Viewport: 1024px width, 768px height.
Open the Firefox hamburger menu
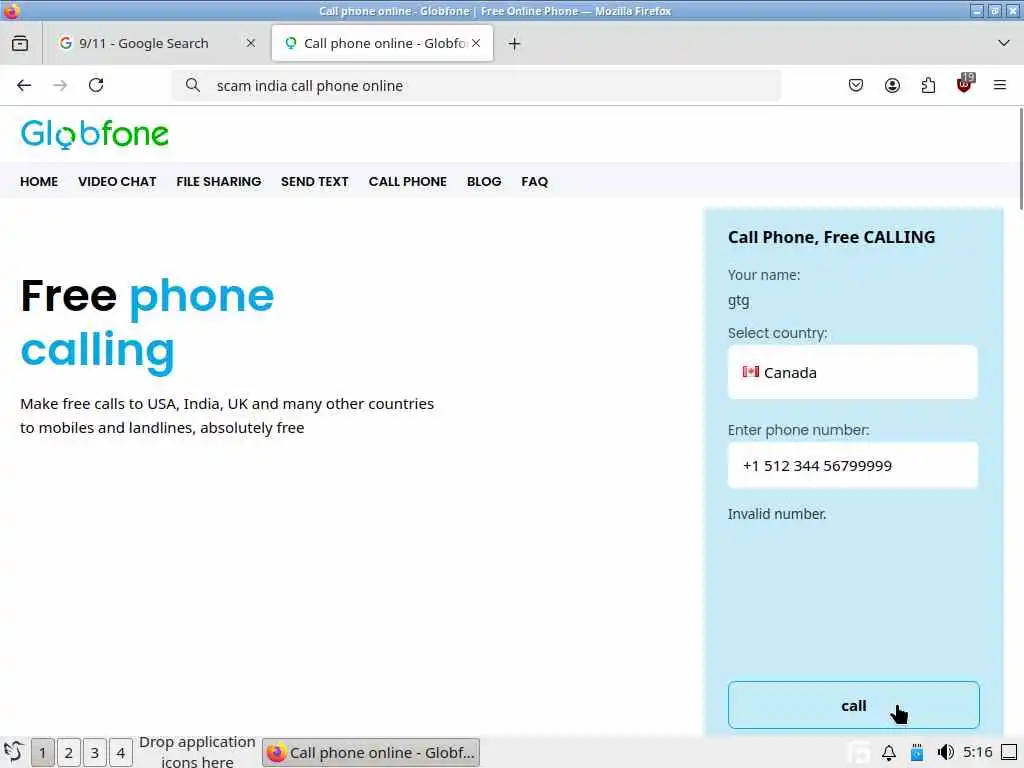pyautogui.click(x=1000, y=86)
